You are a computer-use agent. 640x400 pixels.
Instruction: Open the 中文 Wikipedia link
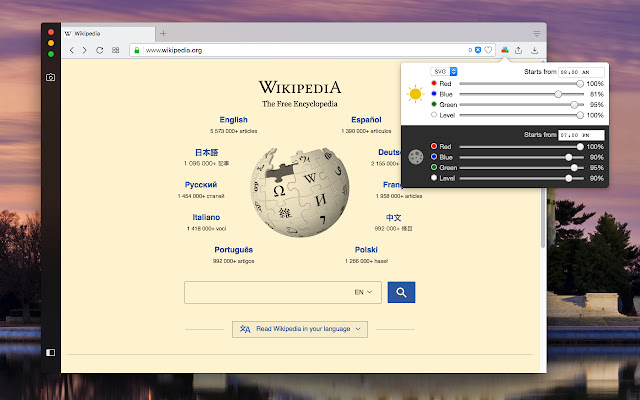tap(393, 218)
